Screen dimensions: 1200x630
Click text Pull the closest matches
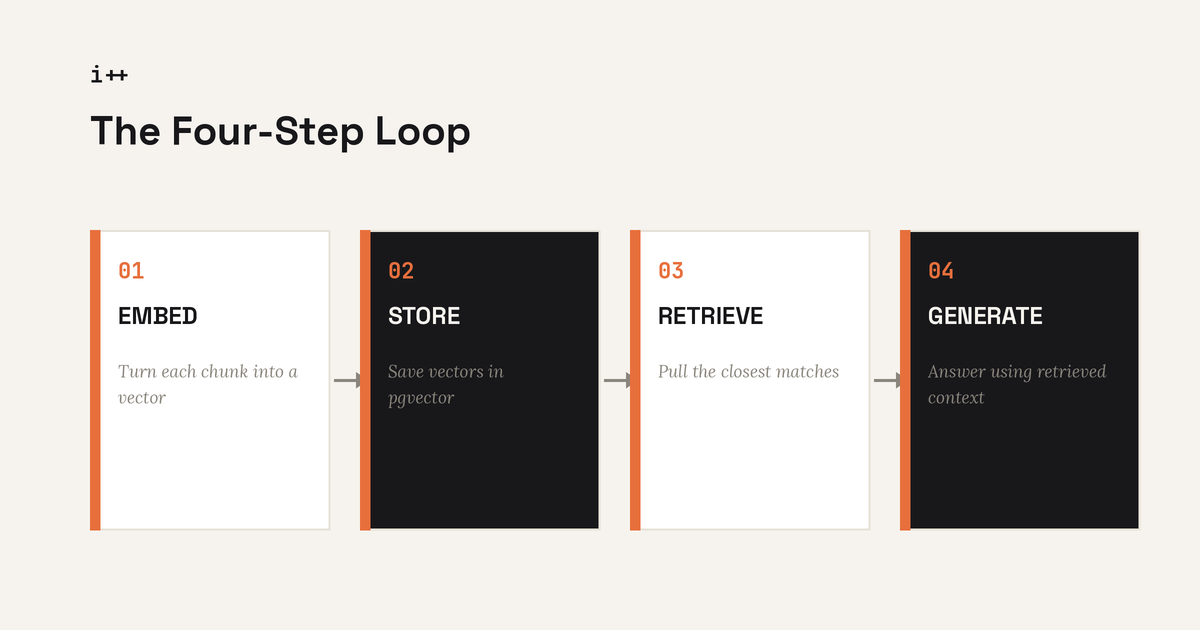(748, 372)
